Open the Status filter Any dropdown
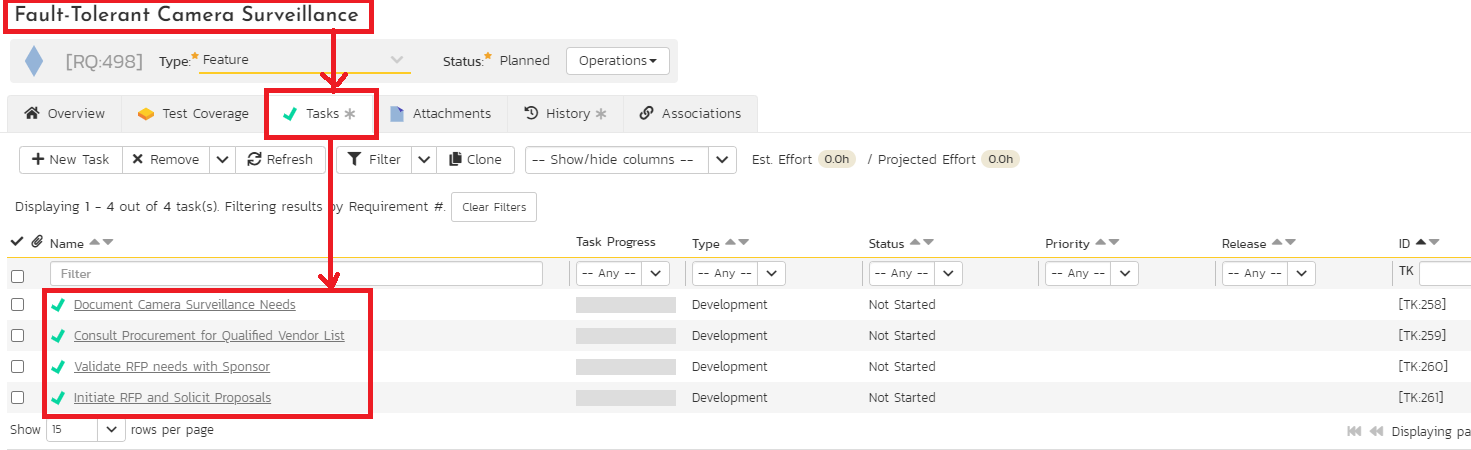 pyautogui.click(x=915, y=274)
